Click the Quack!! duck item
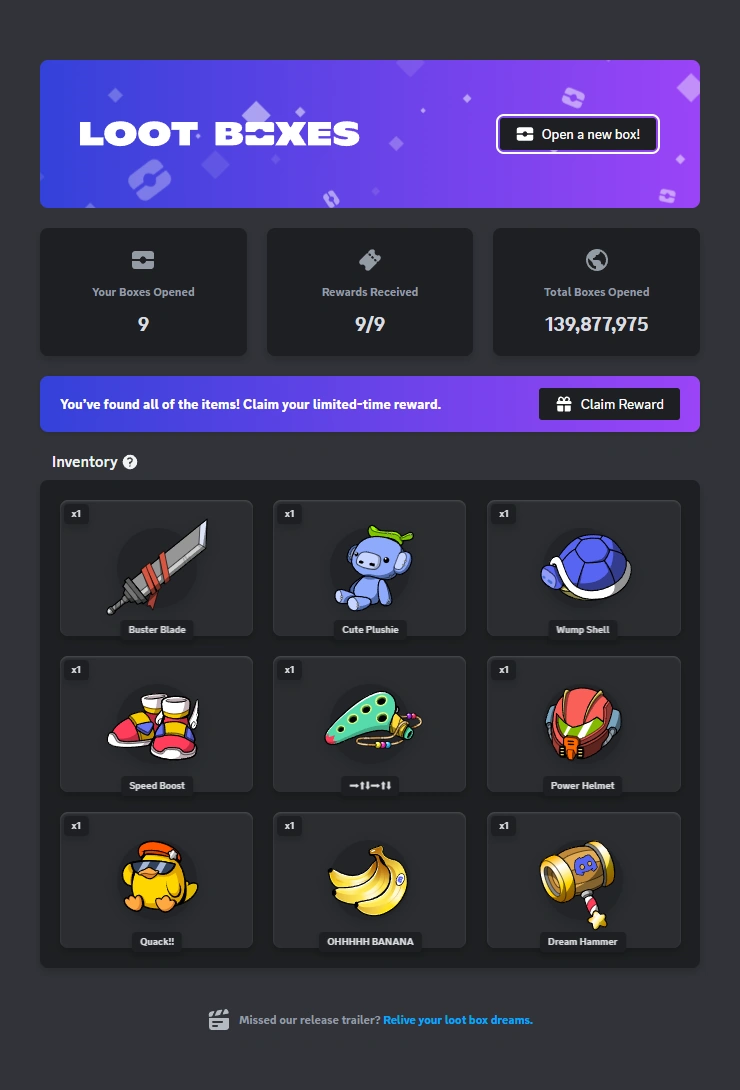Image resolution: width=740 pixels, height=1090 pixels. point(156,879)
